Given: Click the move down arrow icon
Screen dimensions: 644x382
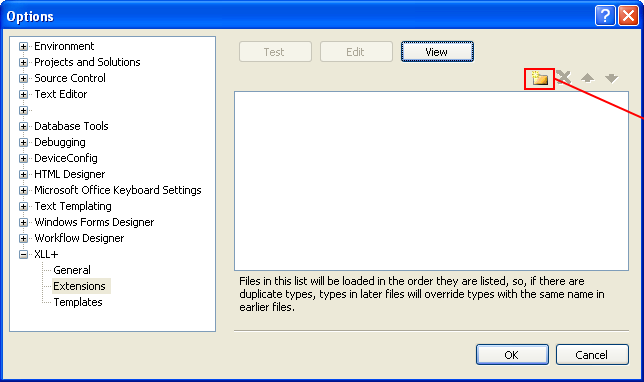Looking at the screenshot, I should [x=612, y=78].
